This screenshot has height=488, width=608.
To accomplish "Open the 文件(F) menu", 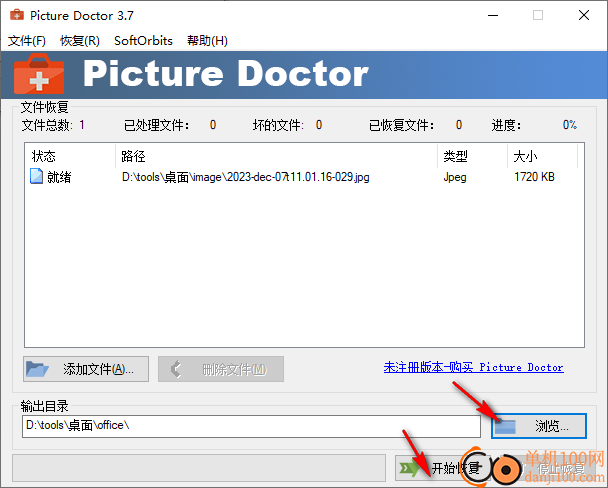I will [x=27, y=41].
